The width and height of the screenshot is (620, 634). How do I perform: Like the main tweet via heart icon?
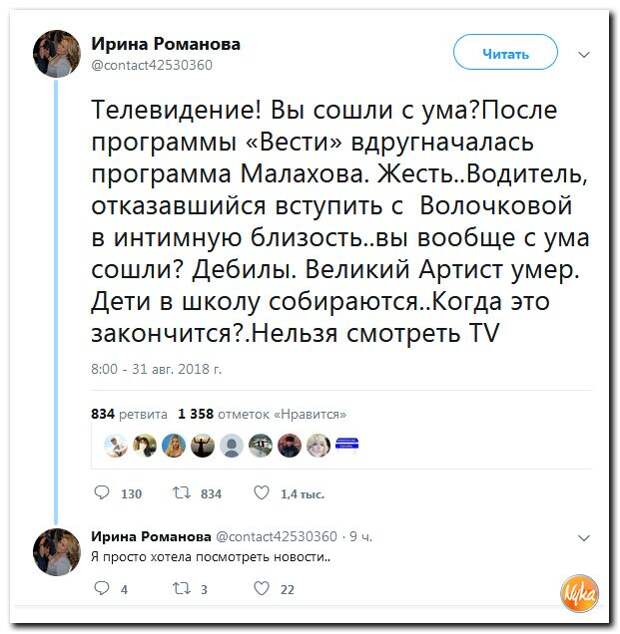coord(261,493)
